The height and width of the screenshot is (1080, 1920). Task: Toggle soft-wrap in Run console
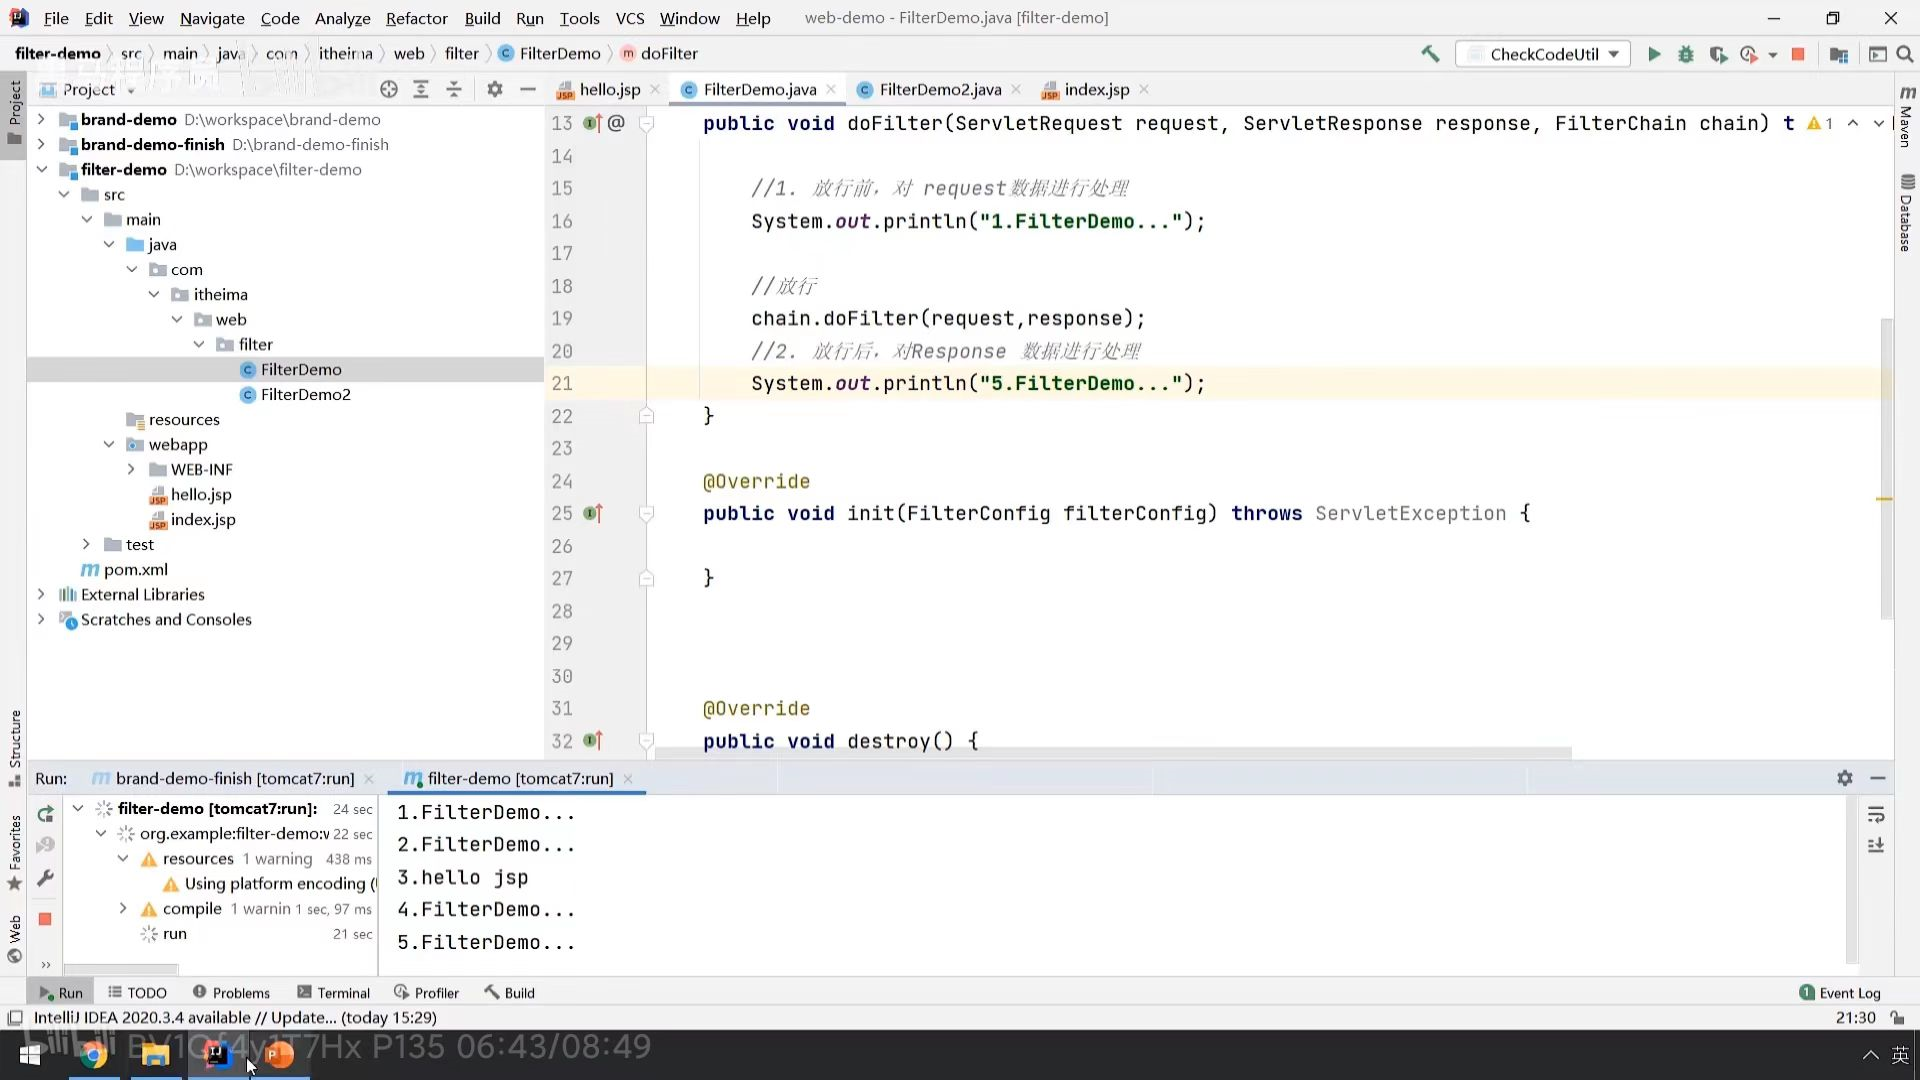coord(1876,814)
